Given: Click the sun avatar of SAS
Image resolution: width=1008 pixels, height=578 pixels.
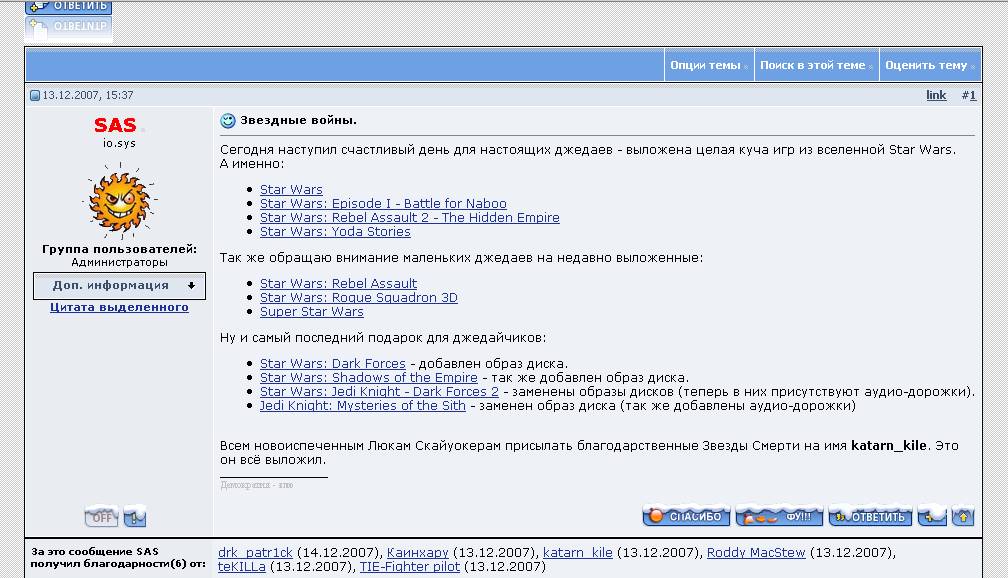Looking at the screenshot, I should coord(120,201).
